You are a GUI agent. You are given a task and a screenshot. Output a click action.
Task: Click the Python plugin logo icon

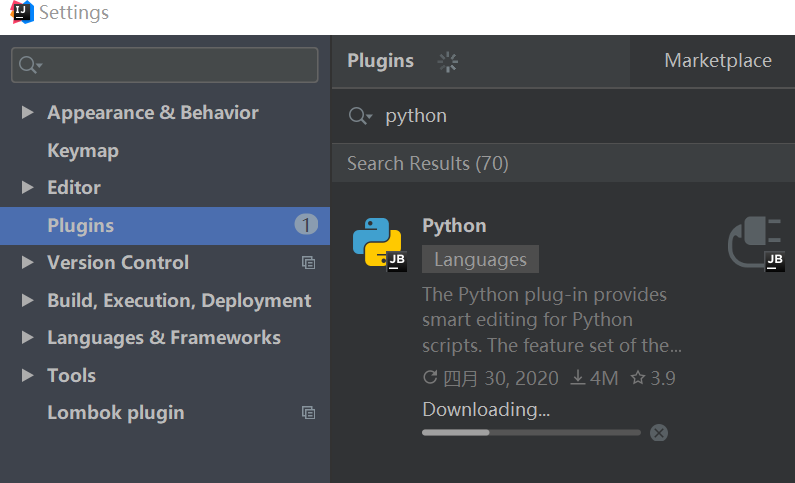377,244
